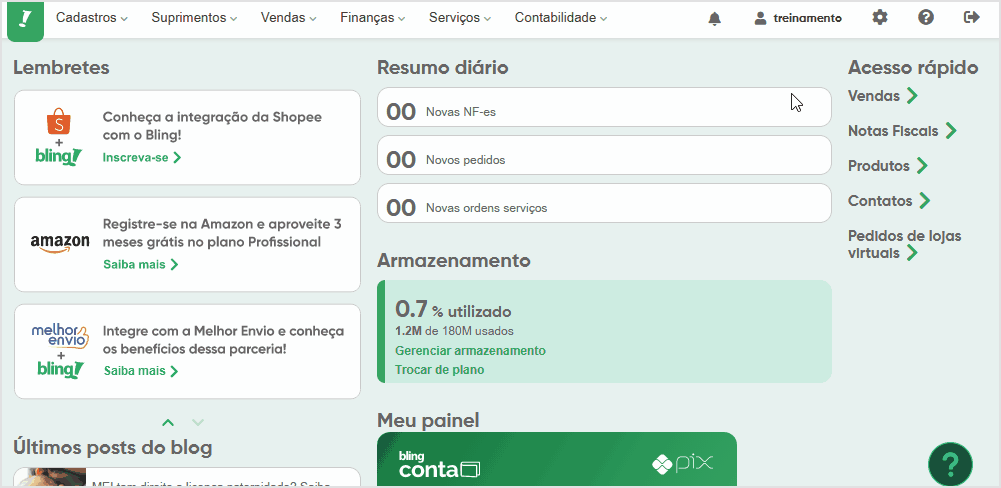Click the blog post thumbnail image

pos(50,477)
